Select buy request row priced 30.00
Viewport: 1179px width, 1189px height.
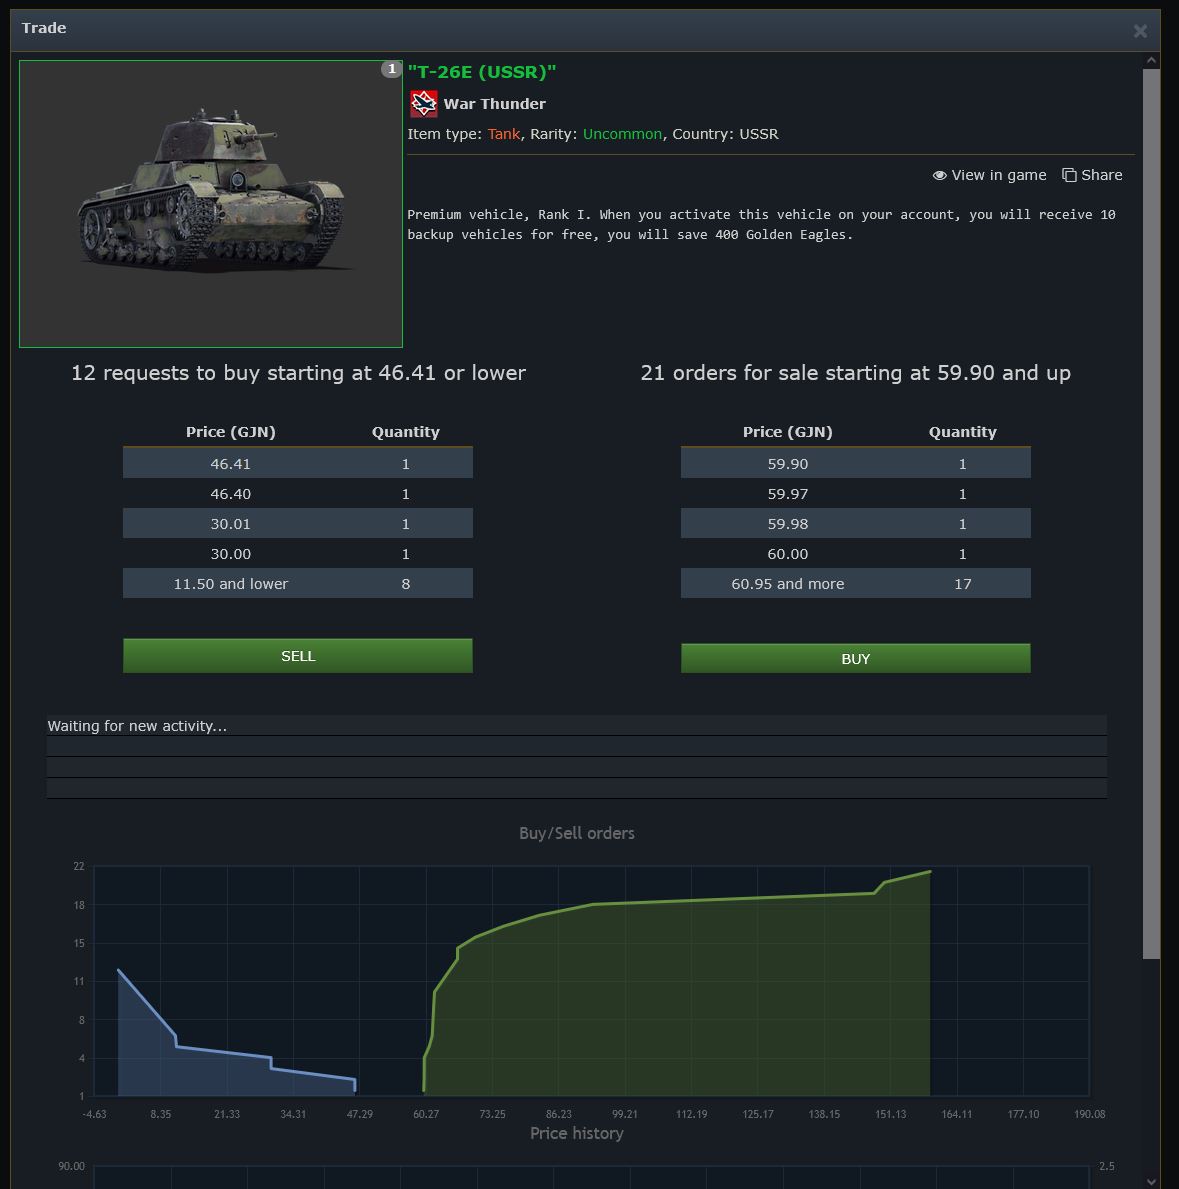tap(298, 554)
